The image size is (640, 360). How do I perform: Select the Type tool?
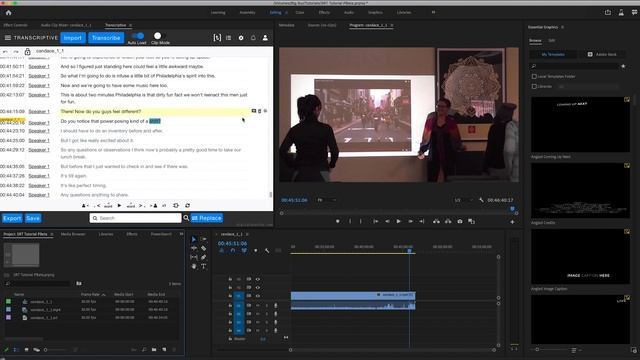coord(203,266)
